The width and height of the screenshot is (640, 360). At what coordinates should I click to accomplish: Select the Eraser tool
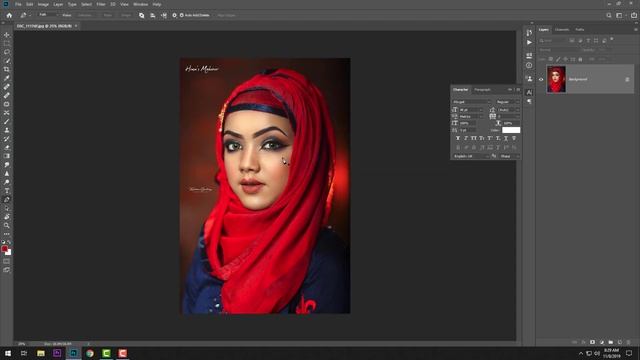pyautogui.click(x=7, y=147)
